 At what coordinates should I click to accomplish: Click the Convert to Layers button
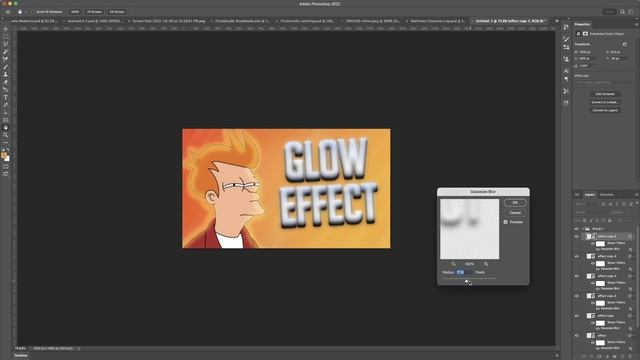[605, 110]
